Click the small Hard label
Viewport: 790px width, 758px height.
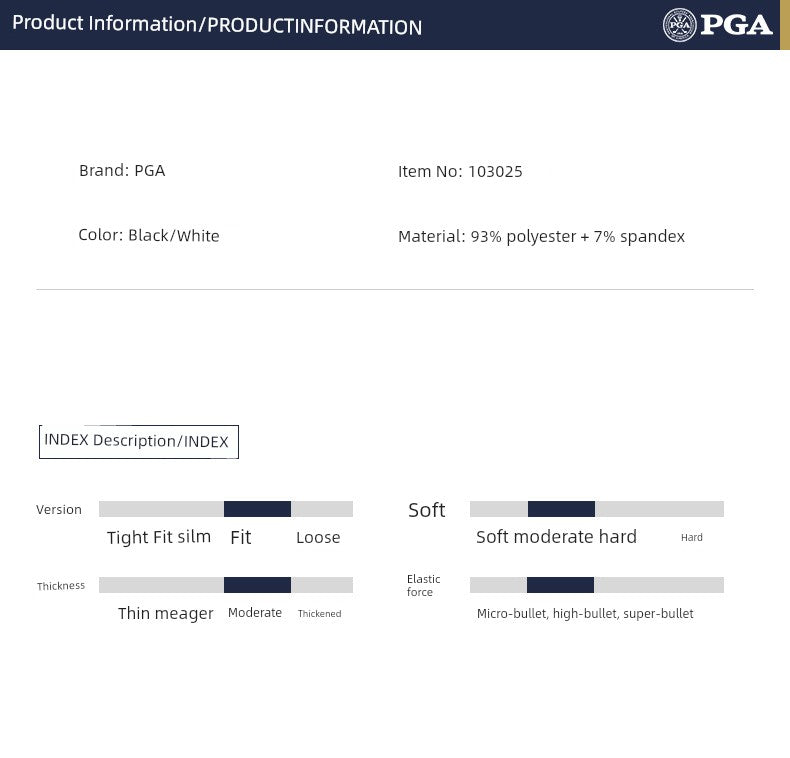click(x=692, y=538)
